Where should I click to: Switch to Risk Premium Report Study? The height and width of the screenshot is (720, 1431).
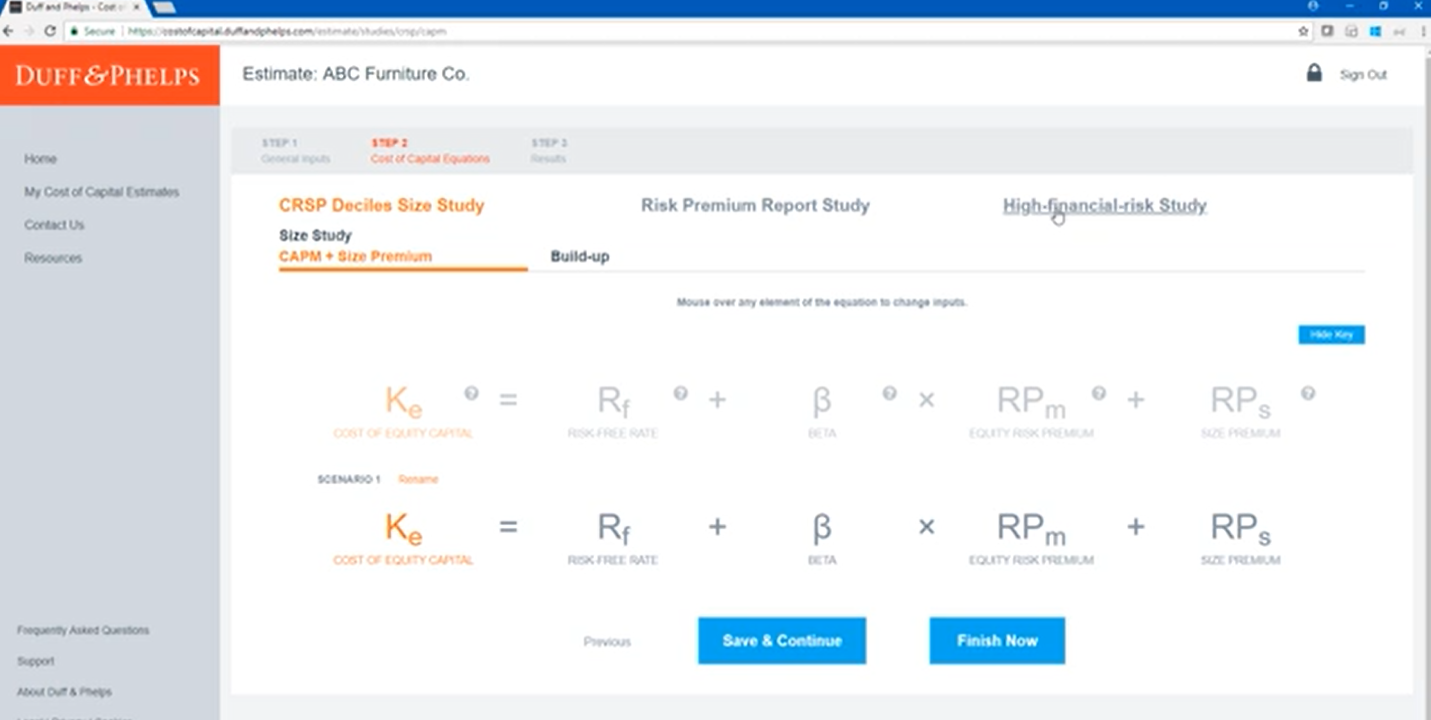pos(755,206)
